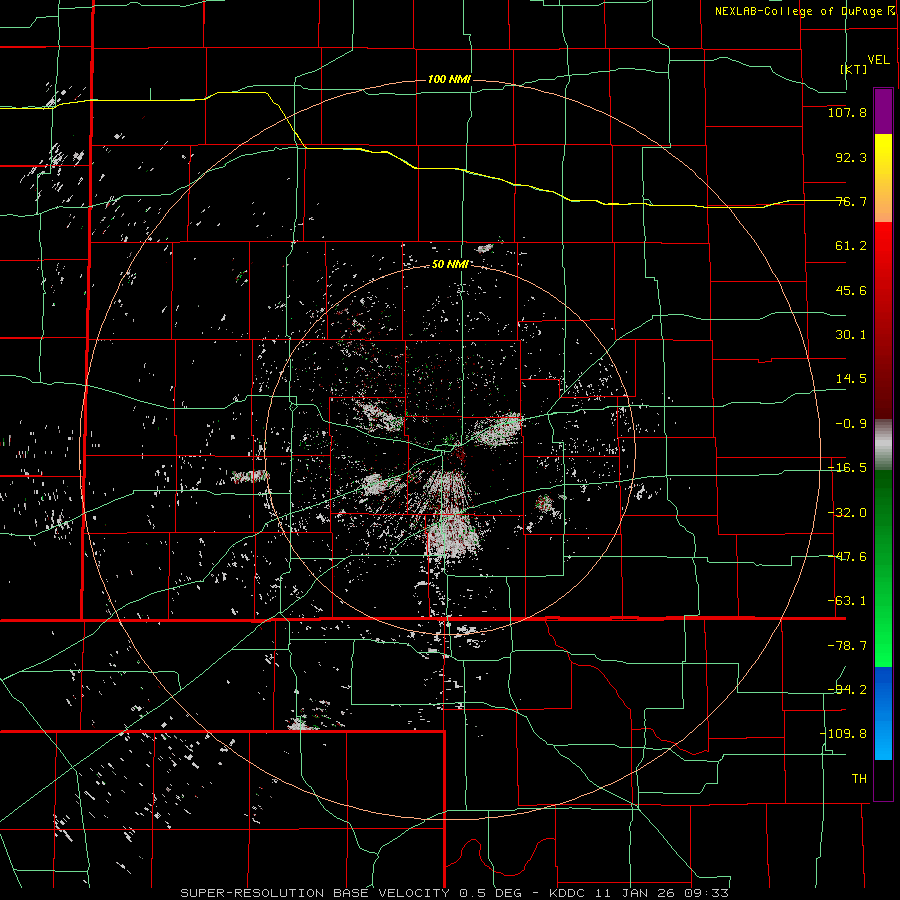This screenshot has width=900, height=900.
Task: Click the 92.3 velocity scale value
Action: 851,157
